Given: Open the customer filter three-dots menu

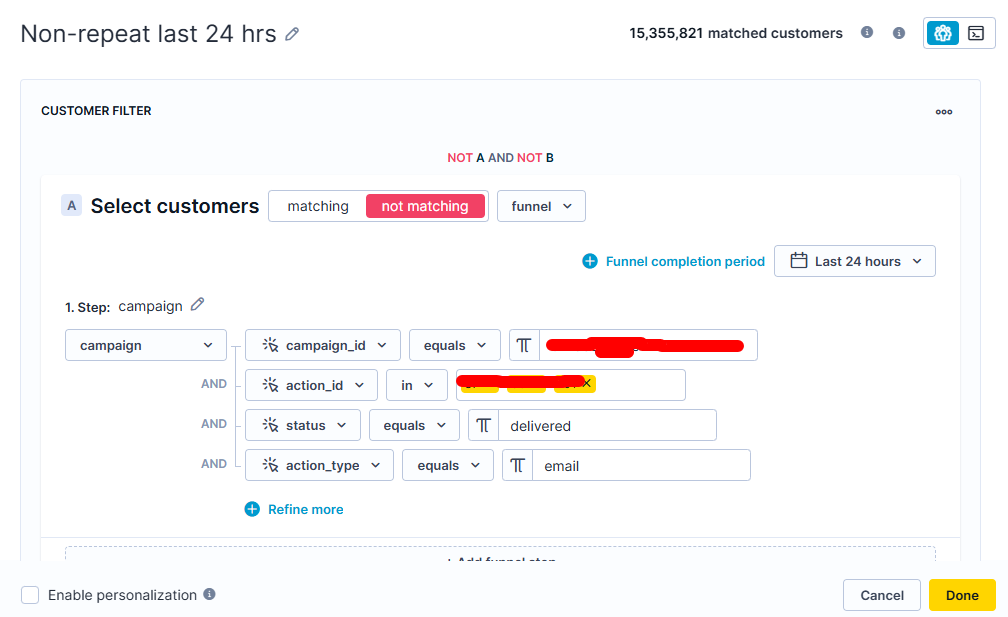Looking at the screenshot, I should coord(943,112).
